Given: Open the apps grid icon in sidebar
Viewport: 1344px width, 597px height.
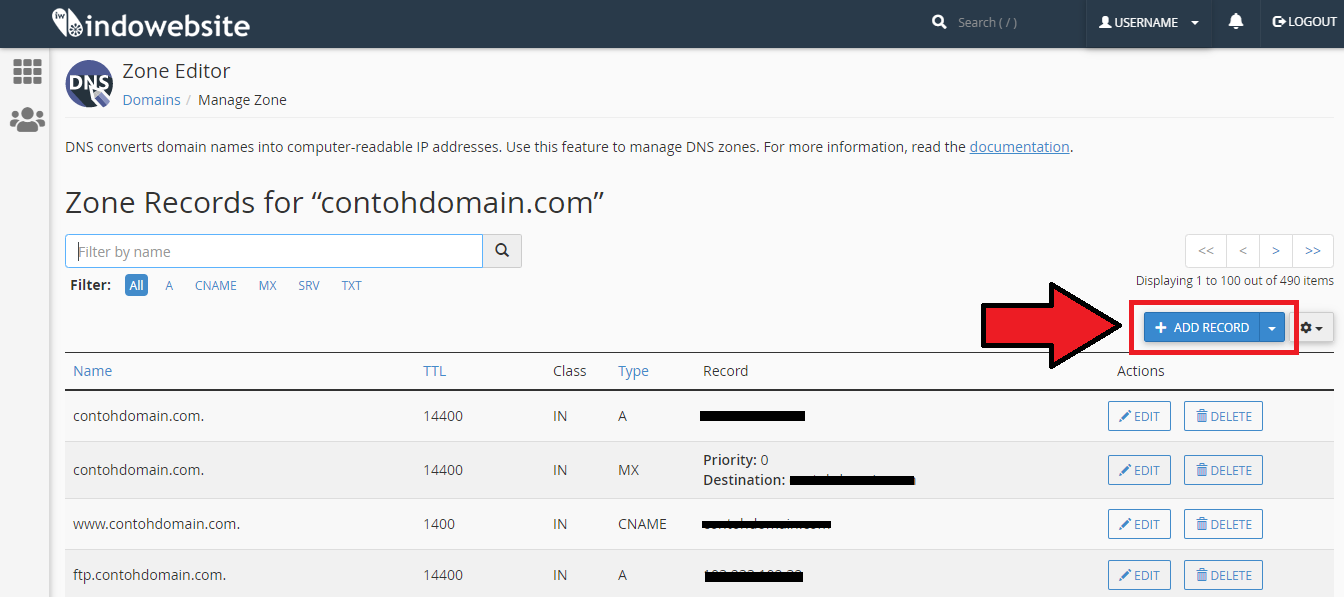Looking at the screenshot, I should (x=27, y=71).
